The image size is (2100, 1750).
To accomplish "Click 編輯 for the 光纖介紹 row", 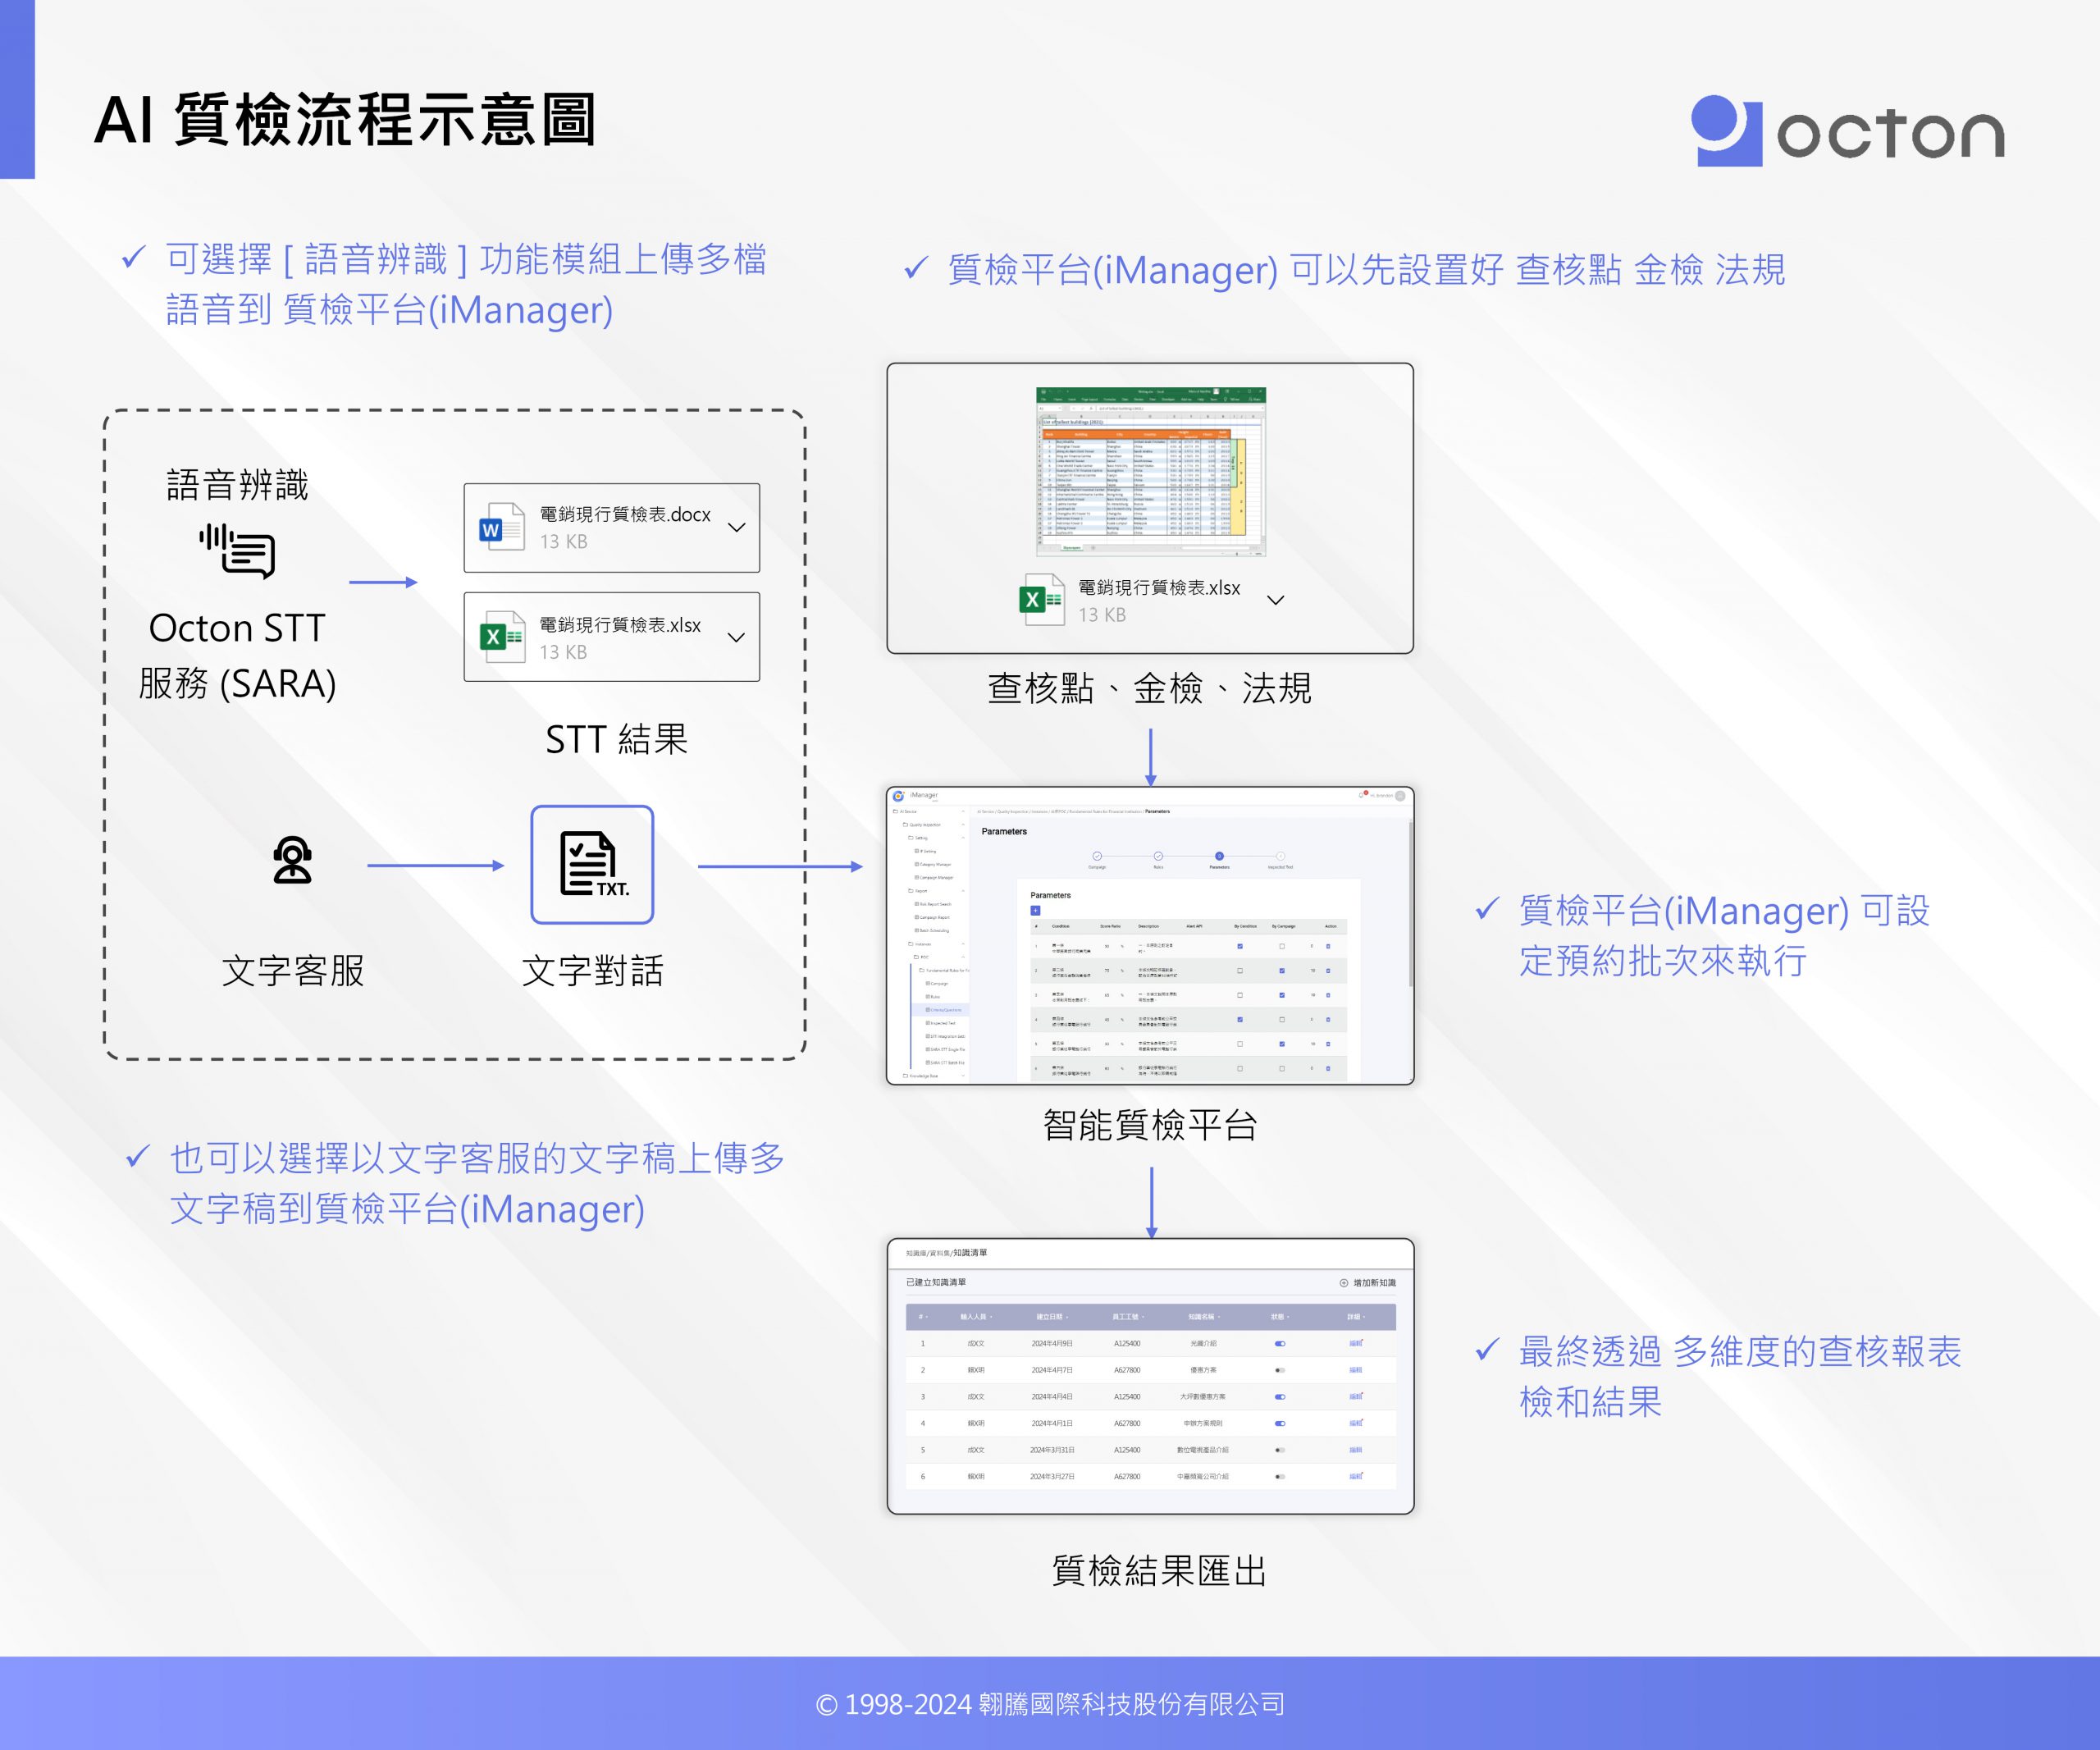I will (1356, 1343).
